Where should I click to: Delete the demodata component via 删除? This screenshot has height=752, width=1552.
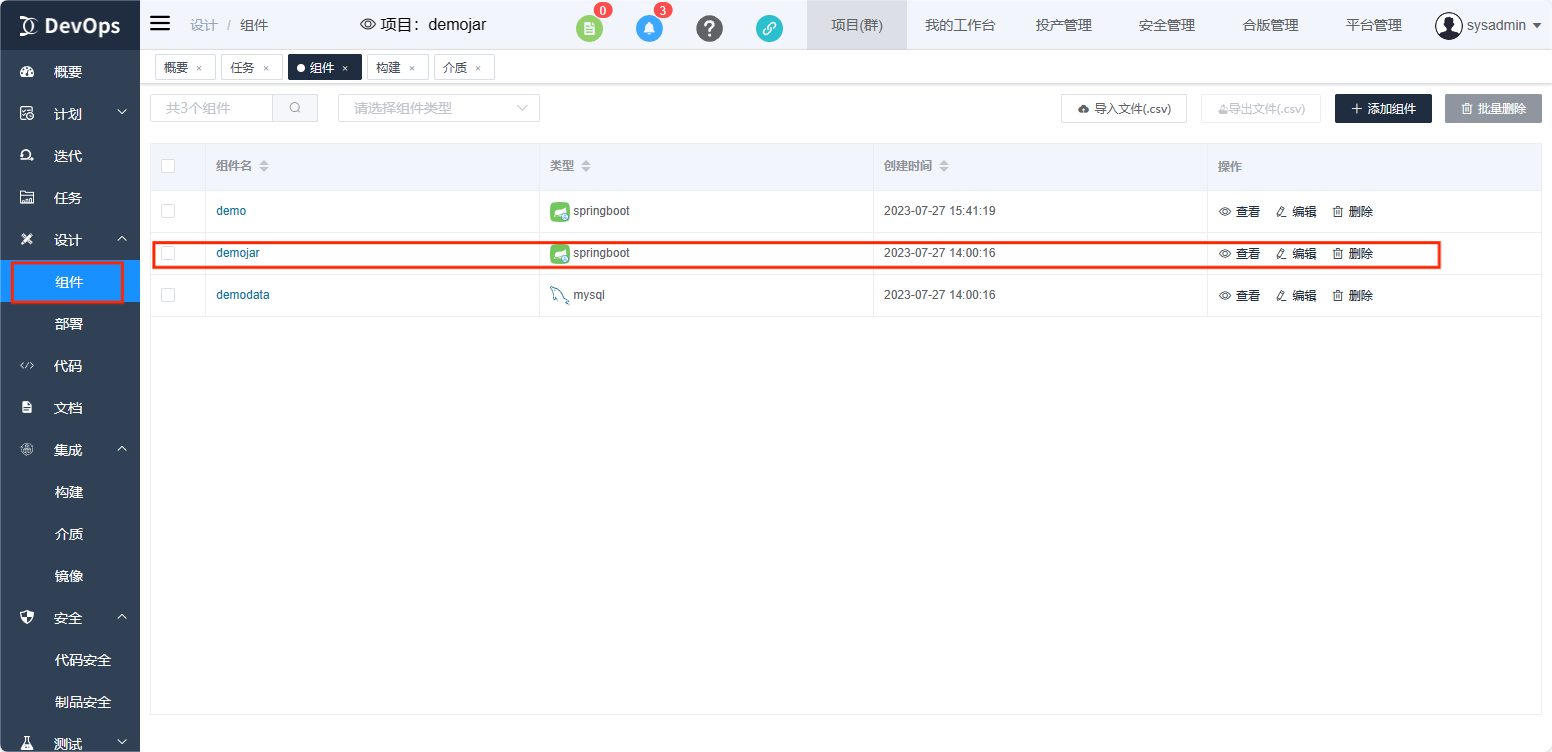point(1353,296)
